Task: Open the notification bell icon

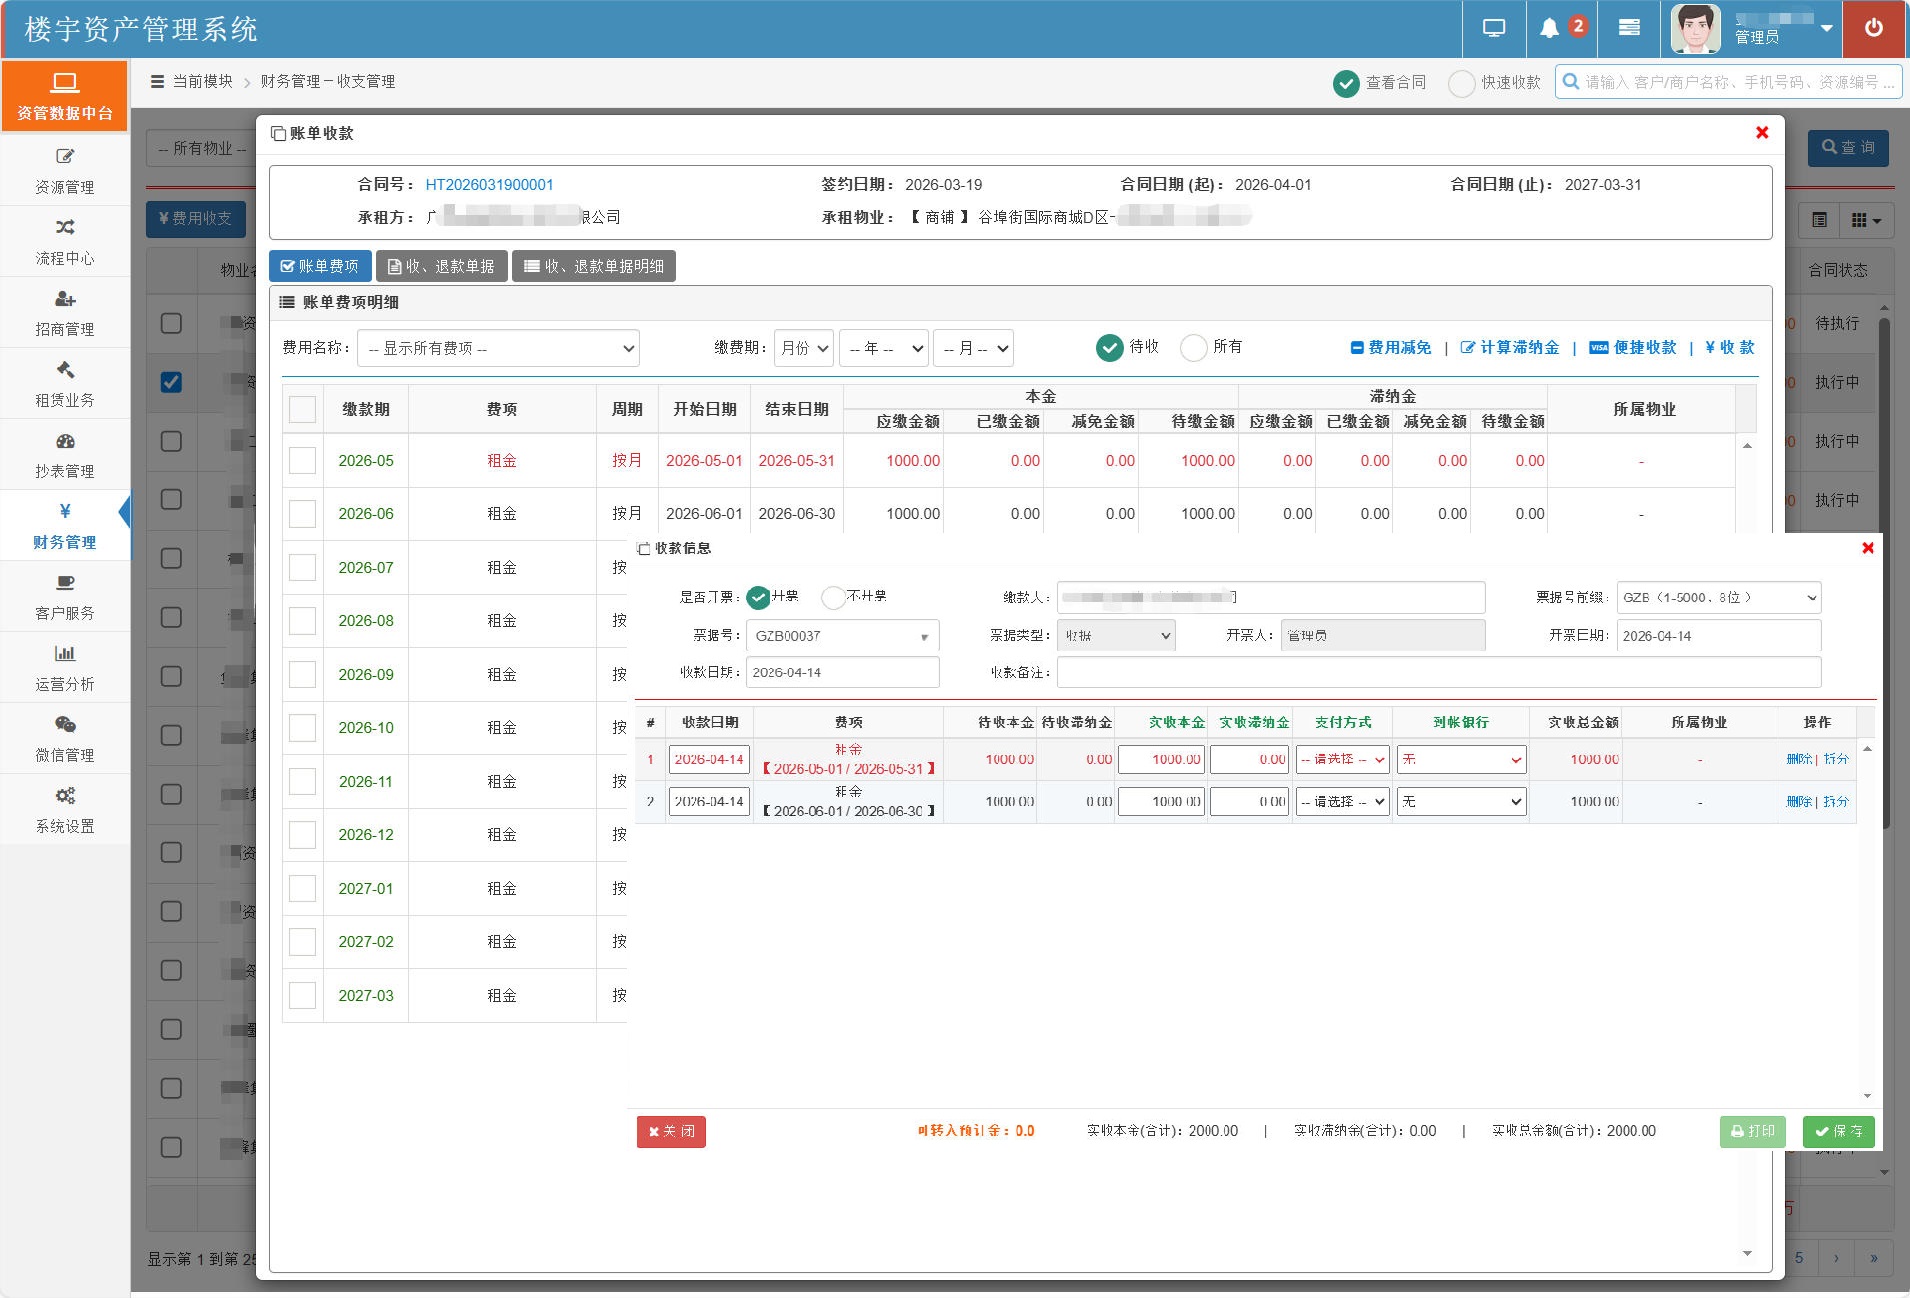Action: point(1549,28)
